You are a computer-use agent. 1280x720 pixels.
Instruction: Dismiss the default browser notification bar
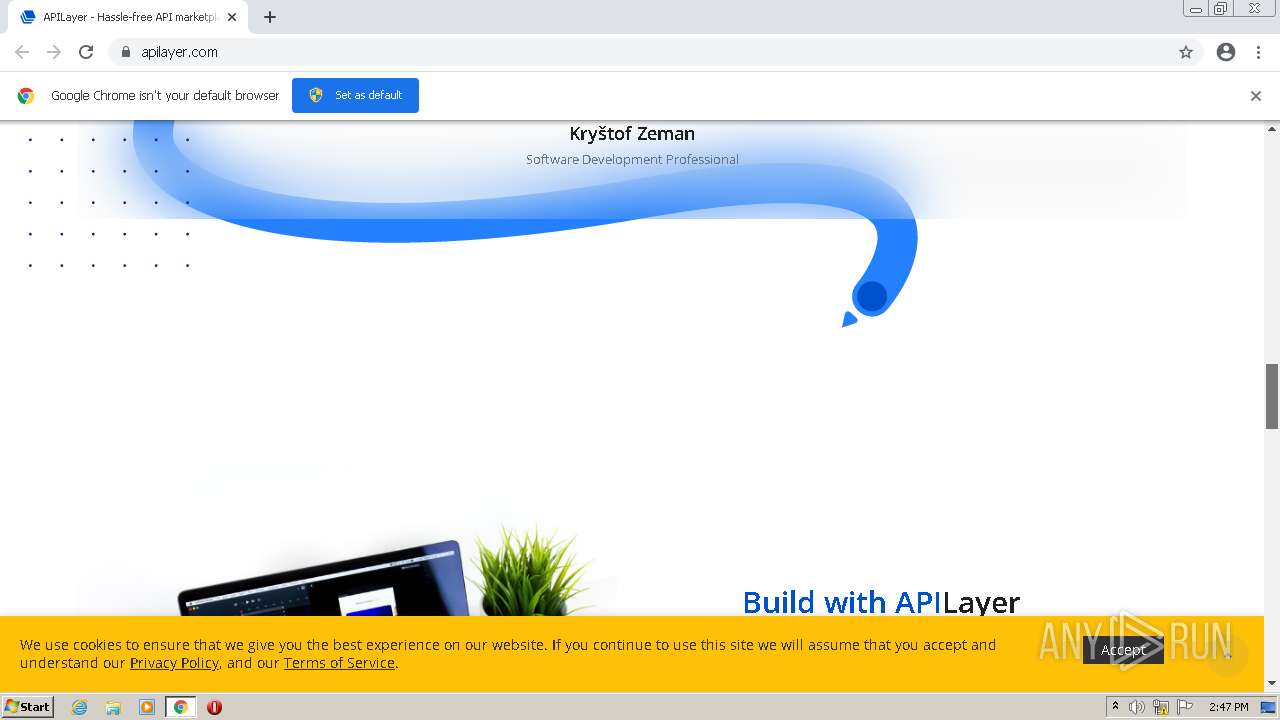[1256, 96]
